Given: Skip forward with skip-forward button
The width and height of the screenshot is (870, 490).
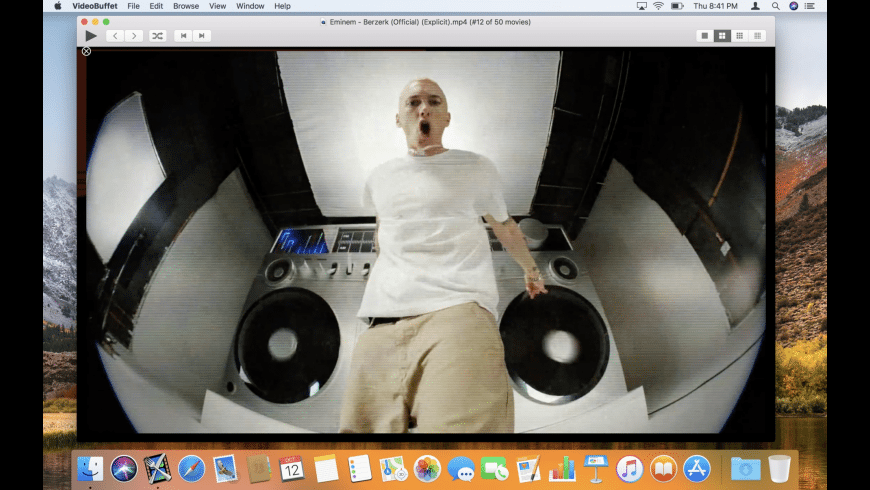Looking at the screenshot, I should (201, 36).
